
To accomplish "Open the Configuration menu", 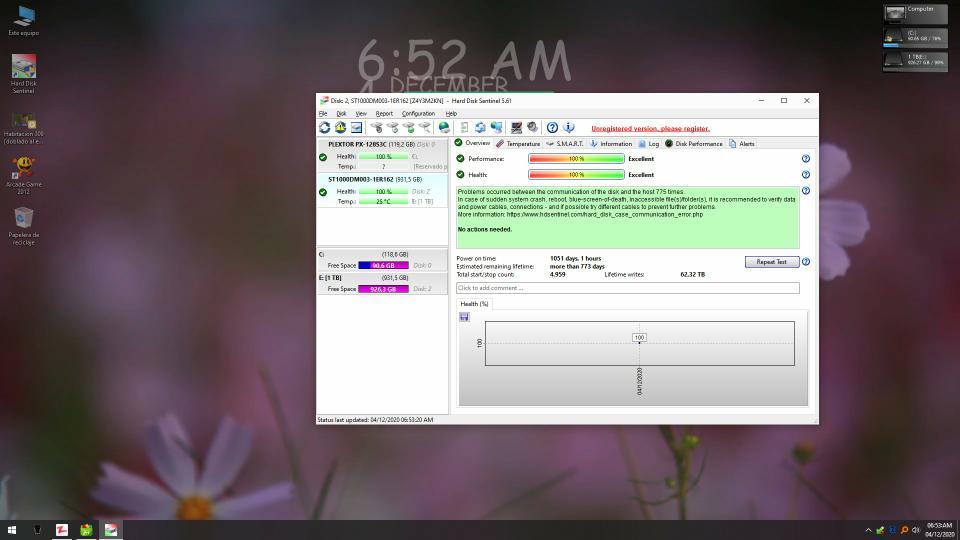I will [x=418, y=113].
